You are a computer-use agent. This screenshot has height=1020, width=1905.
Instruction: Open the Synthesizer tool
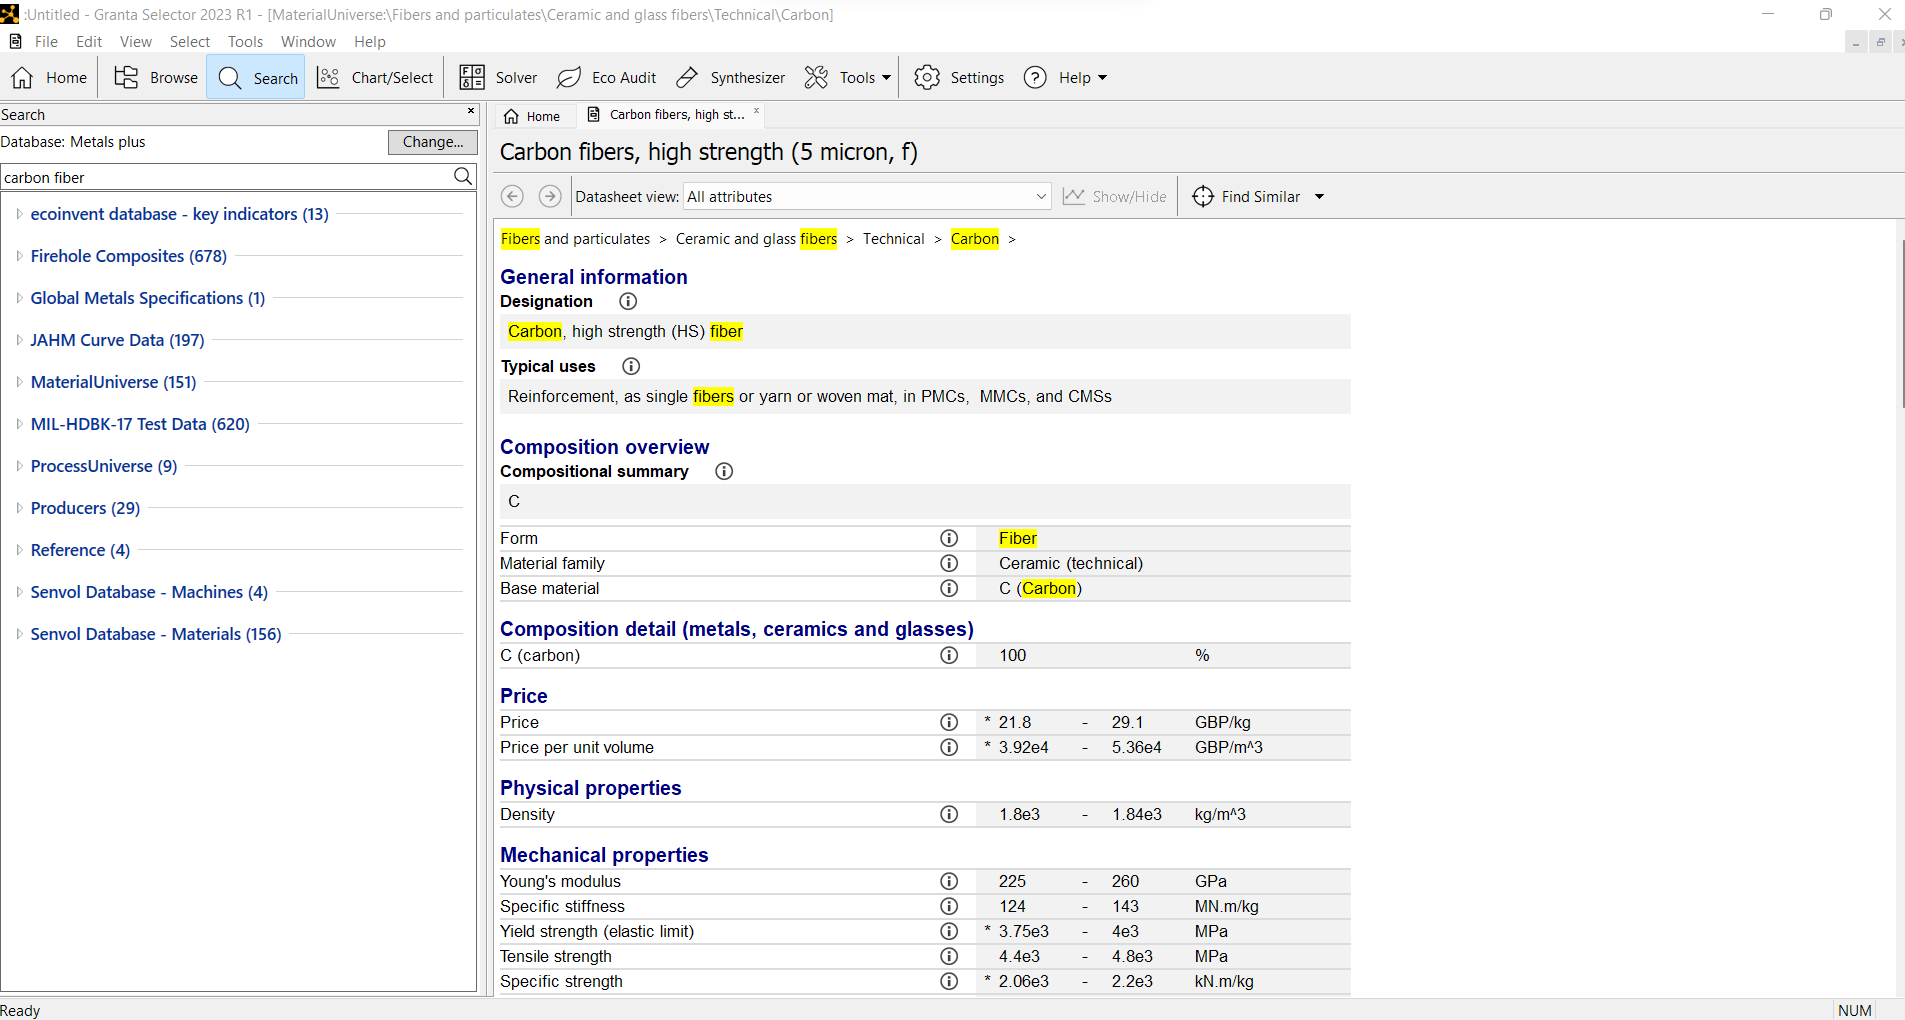[731, 78]
